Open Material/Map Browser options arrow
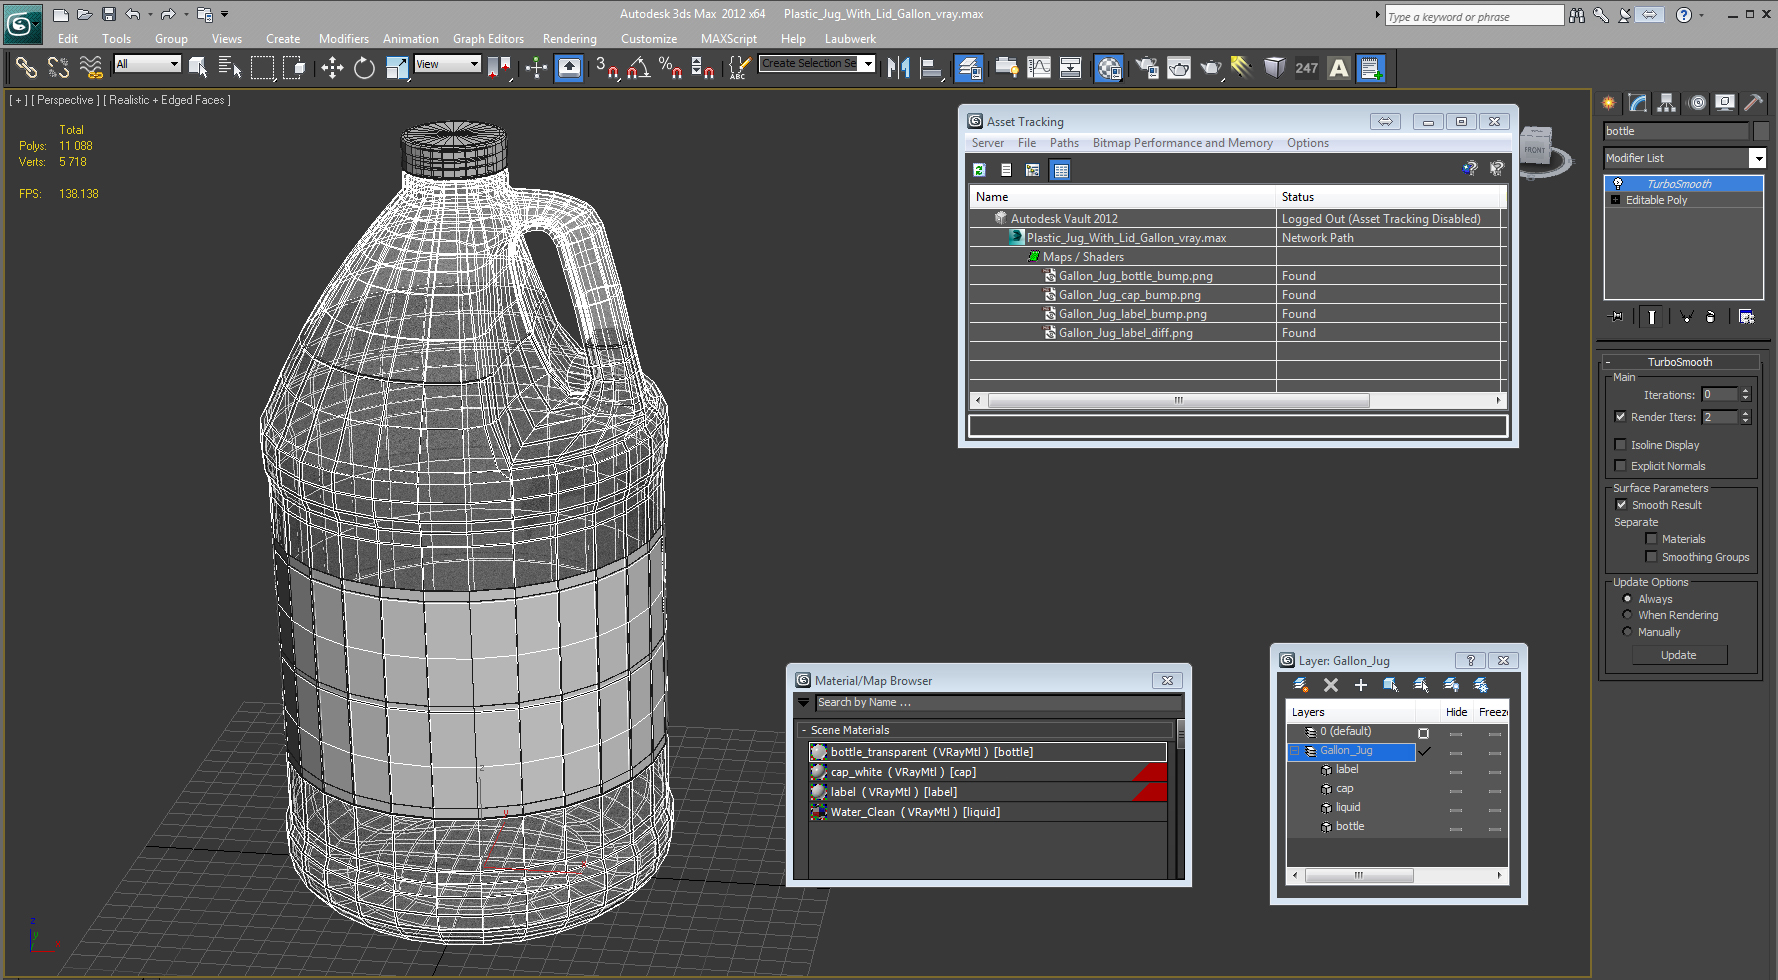This screenshot has height=980, width=1778. coord(803,703)
